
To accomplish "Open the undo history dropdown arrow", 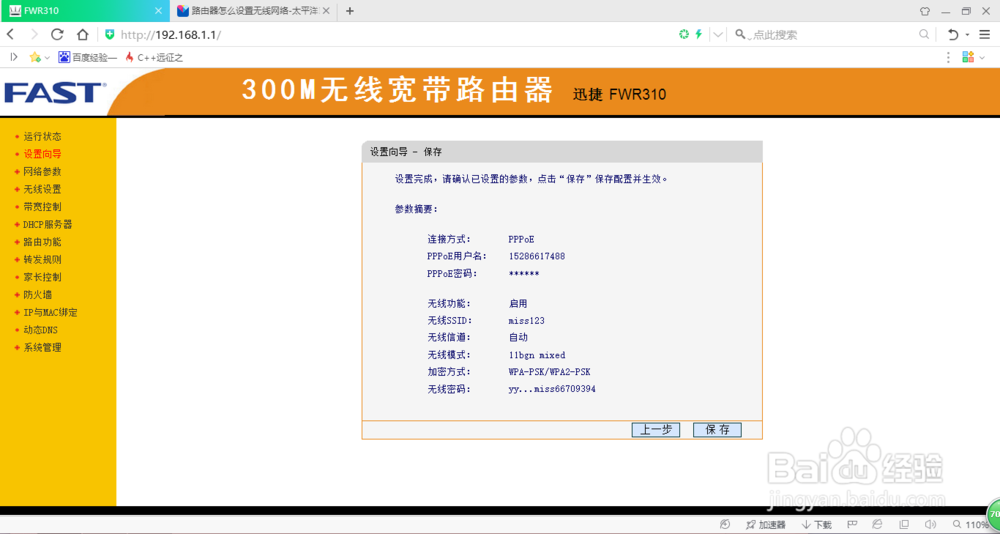I will [967, 35].
